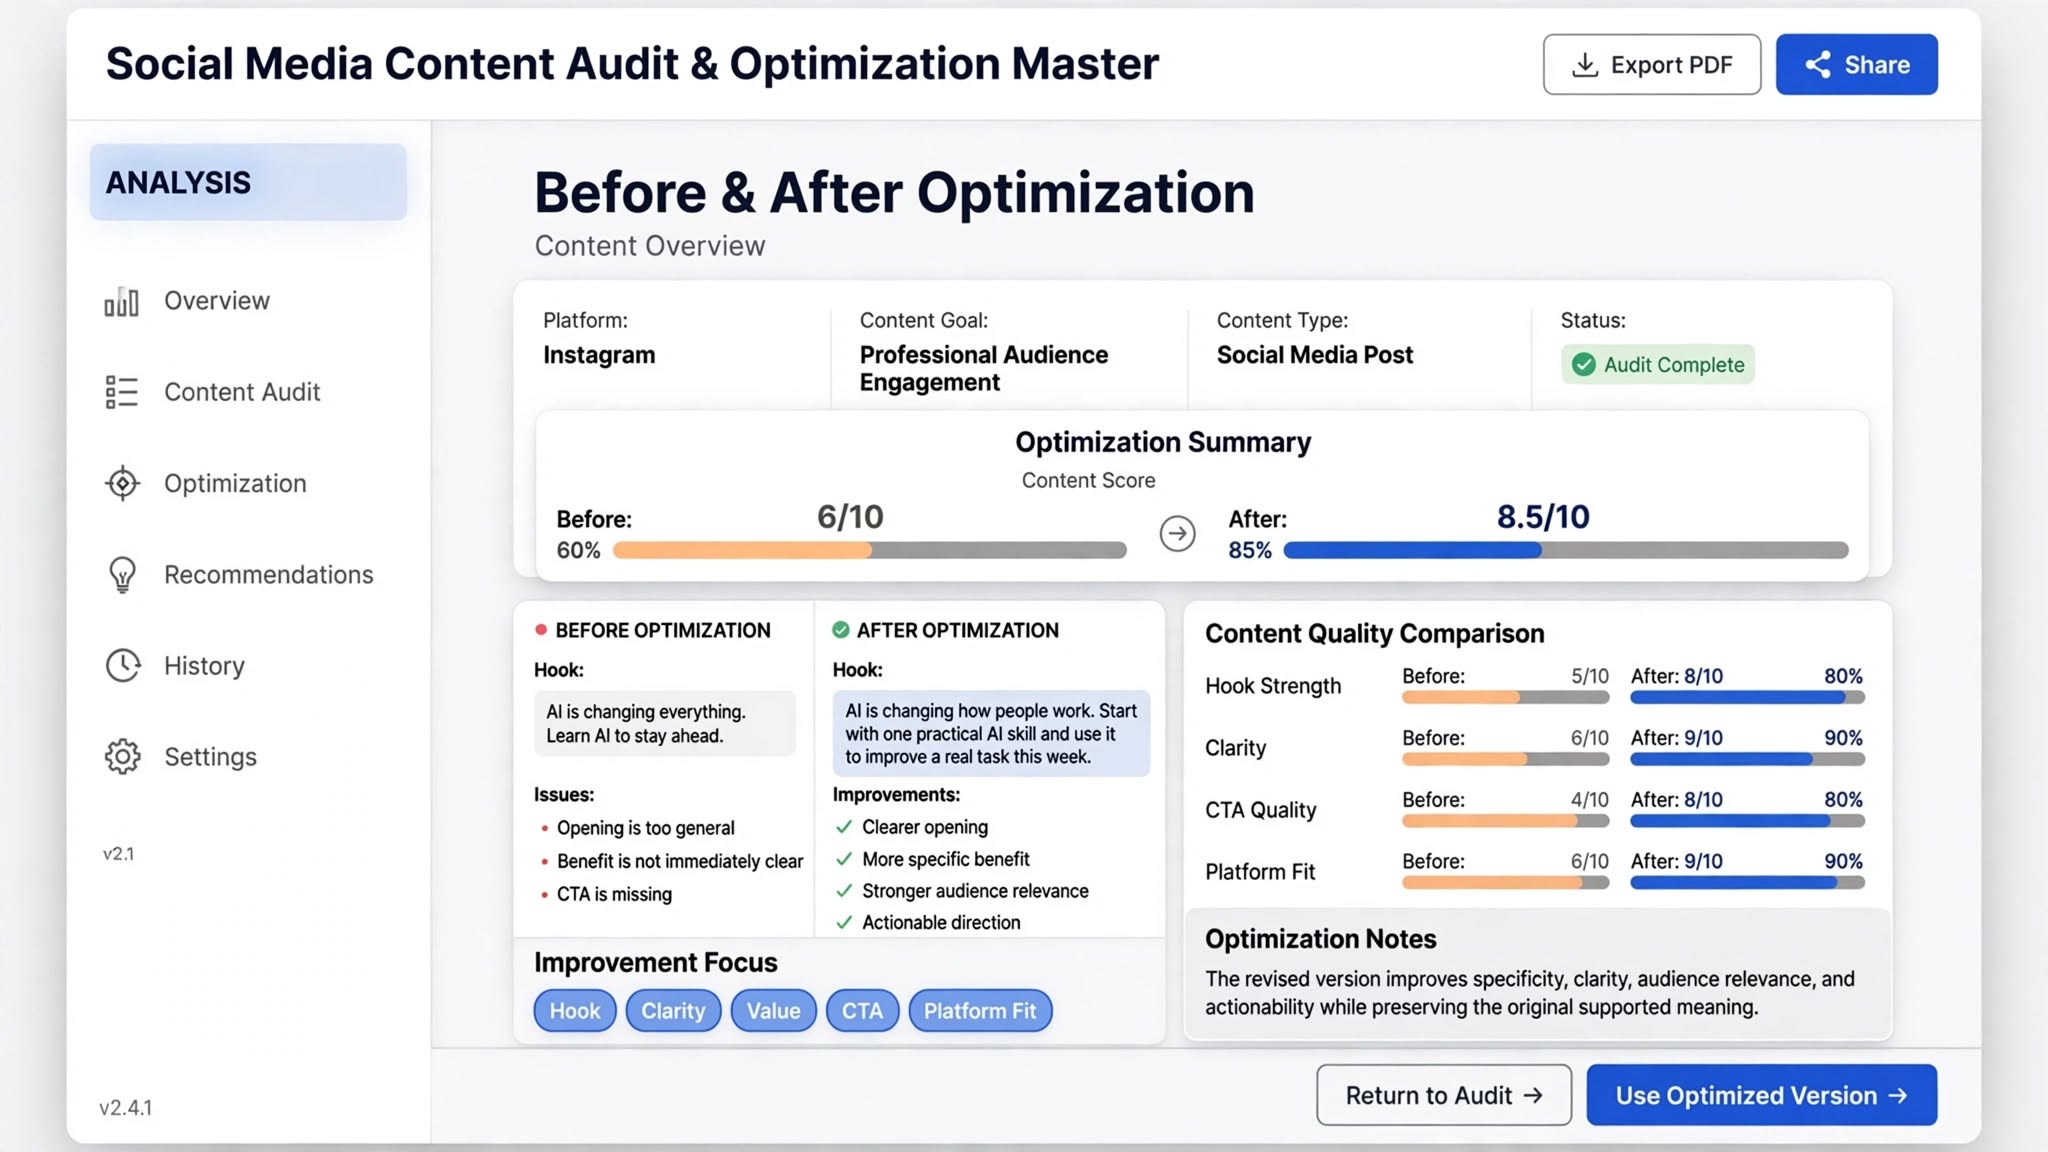Click the checkmark next to Stronger audience relevance

[x=844, y=891]
